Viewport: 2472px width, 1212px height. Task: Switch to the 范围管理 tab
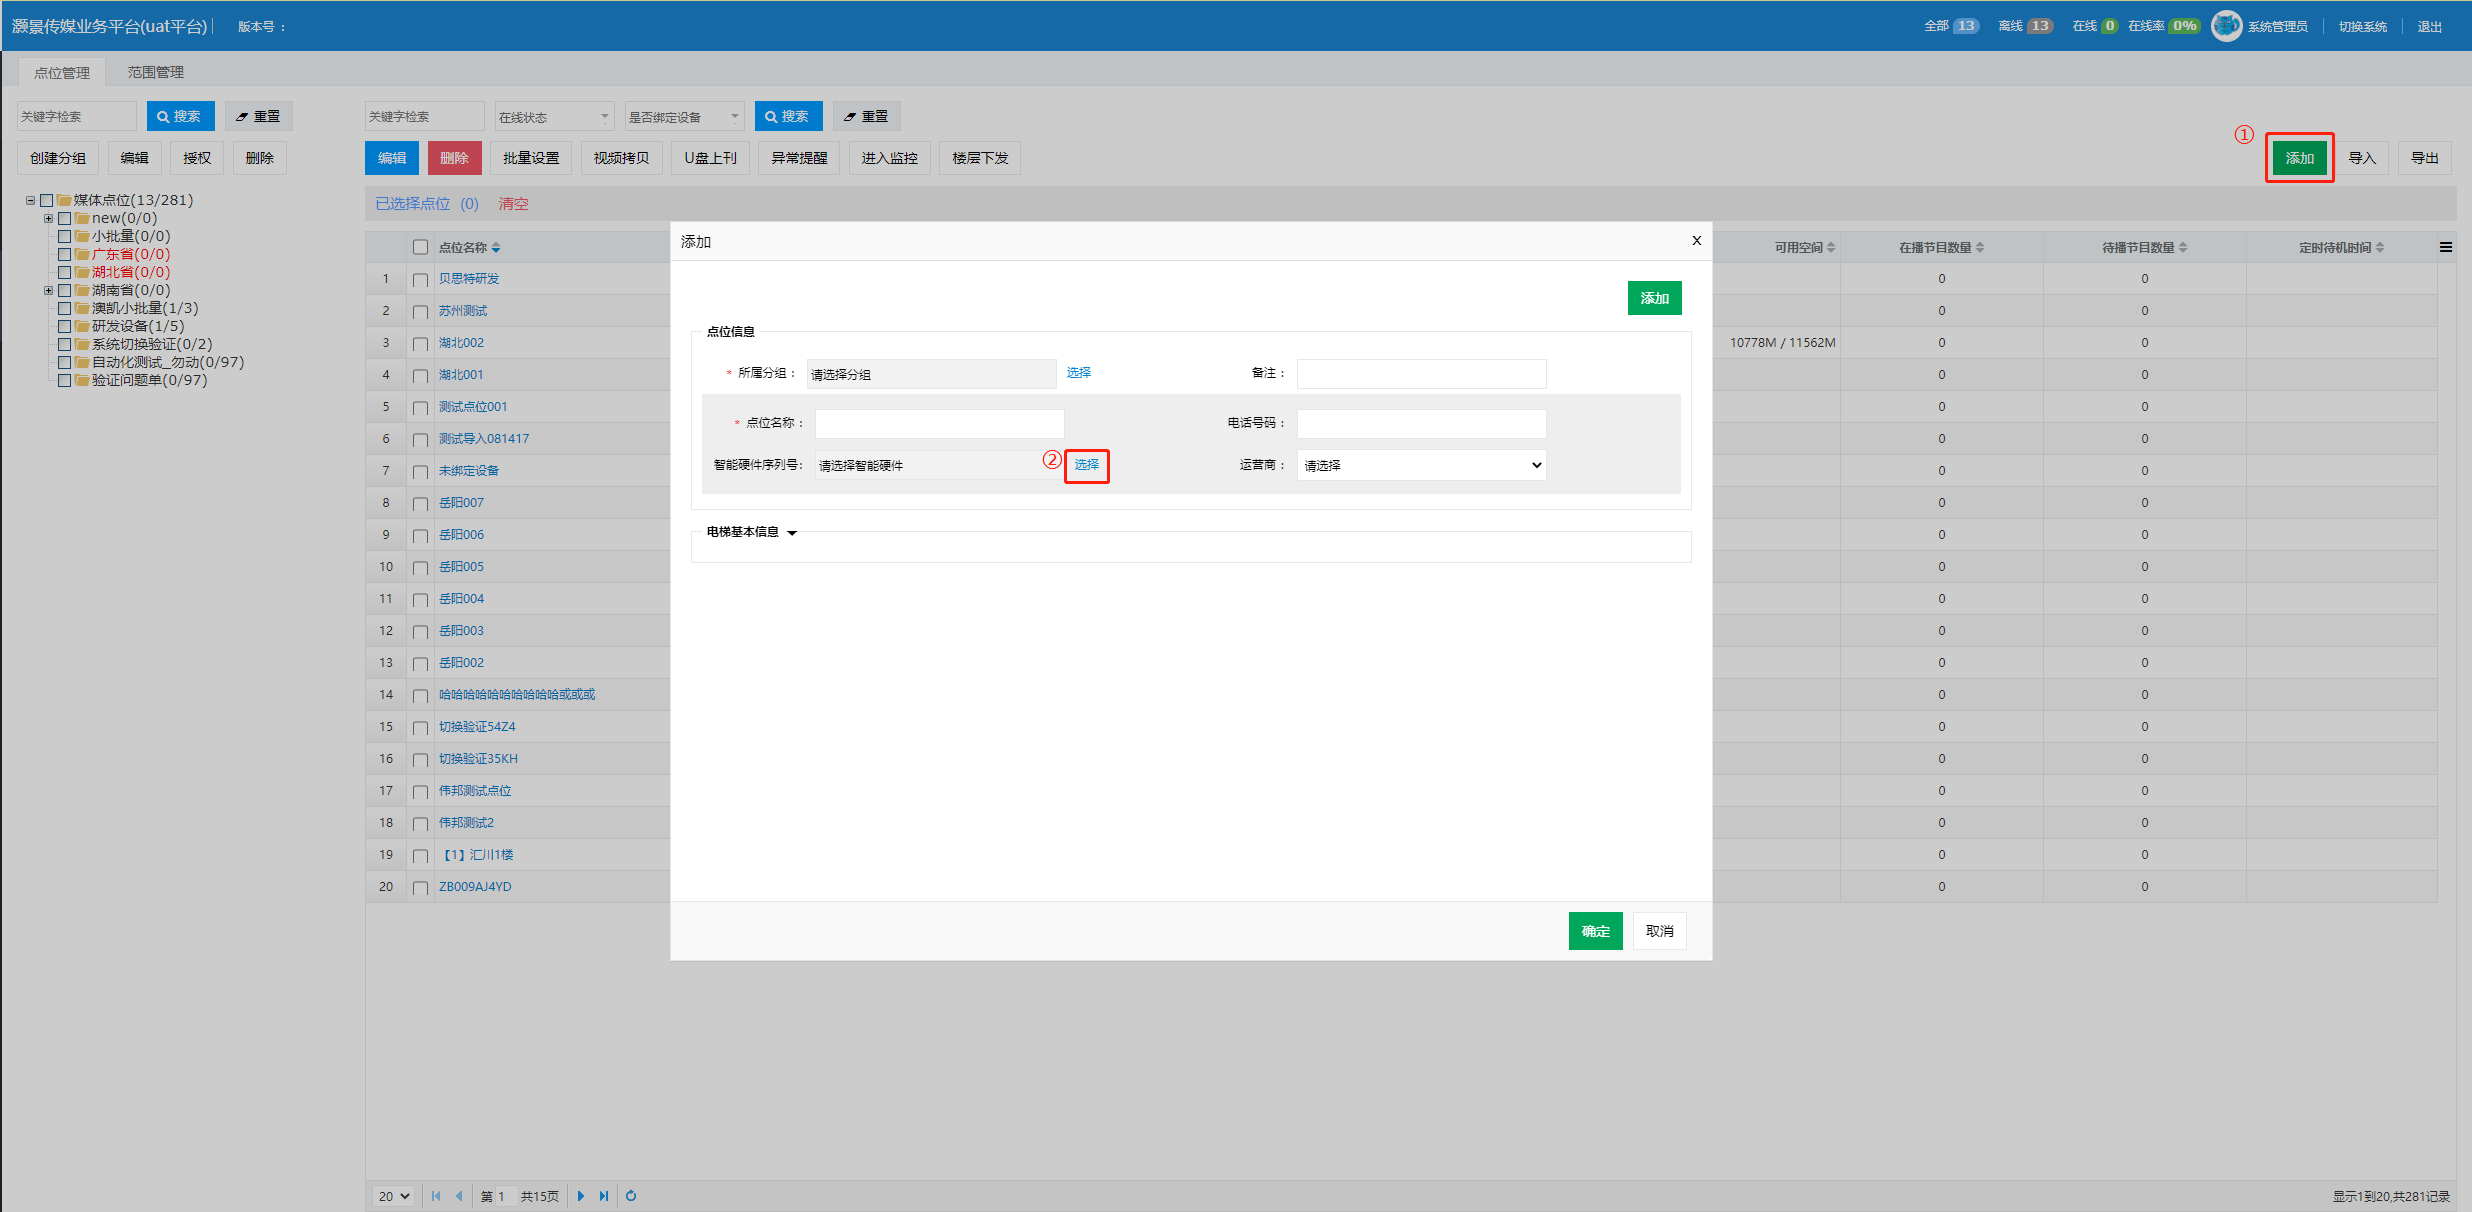pyautogui.click(x=155, y=72)
